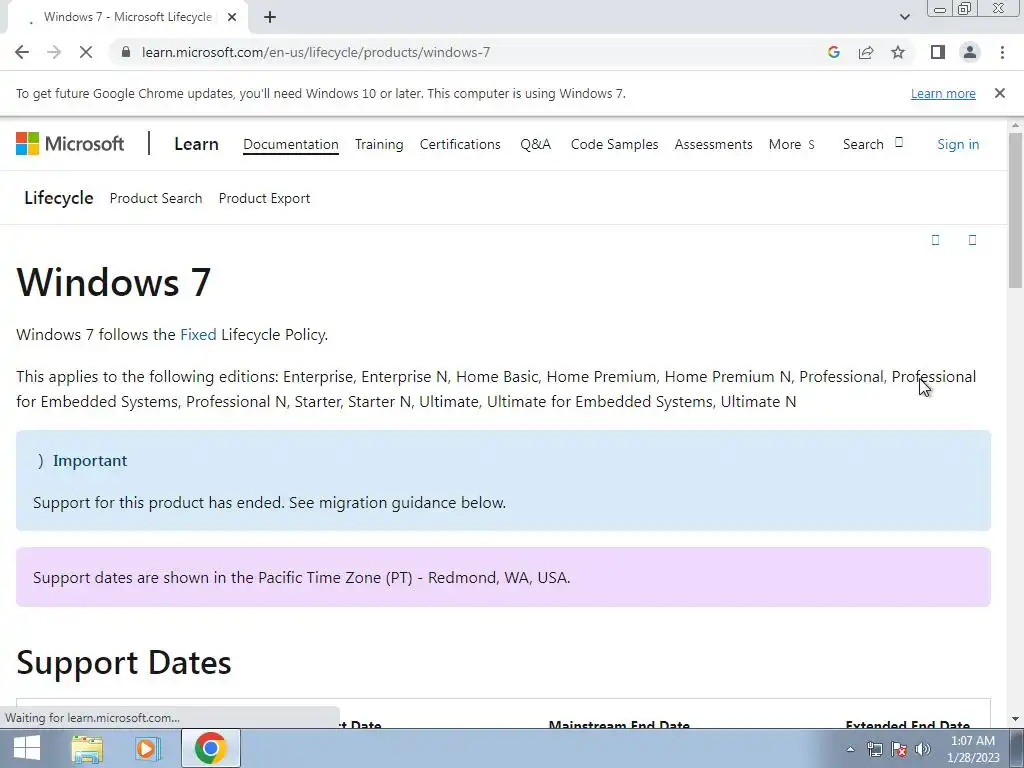Bookmark this page with star icon
This screenshot has width=1024, height=768.
coord(898,52)
